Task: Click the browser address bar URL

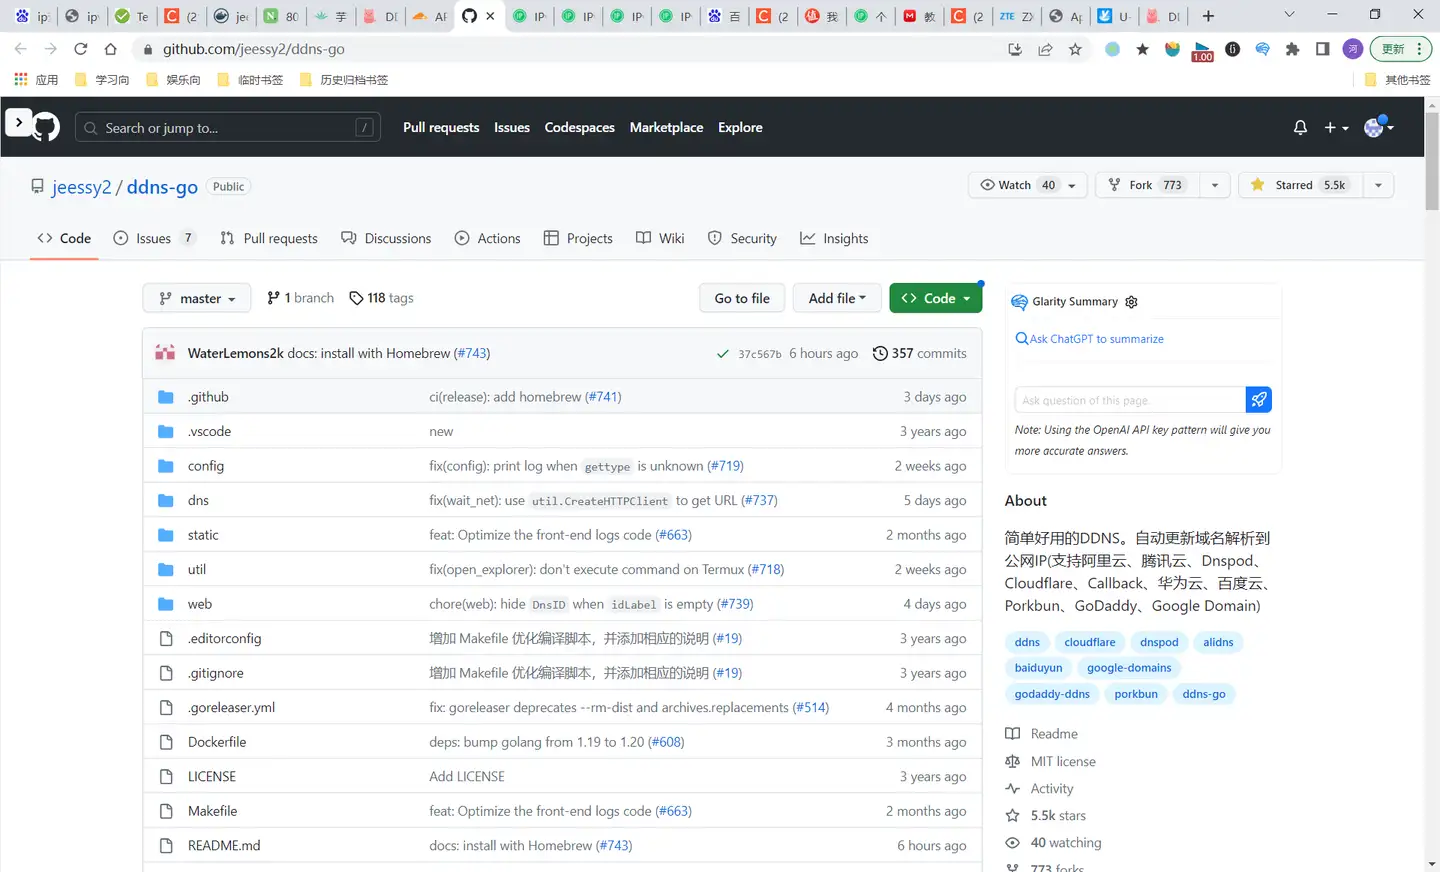Action: click(254, 49)
